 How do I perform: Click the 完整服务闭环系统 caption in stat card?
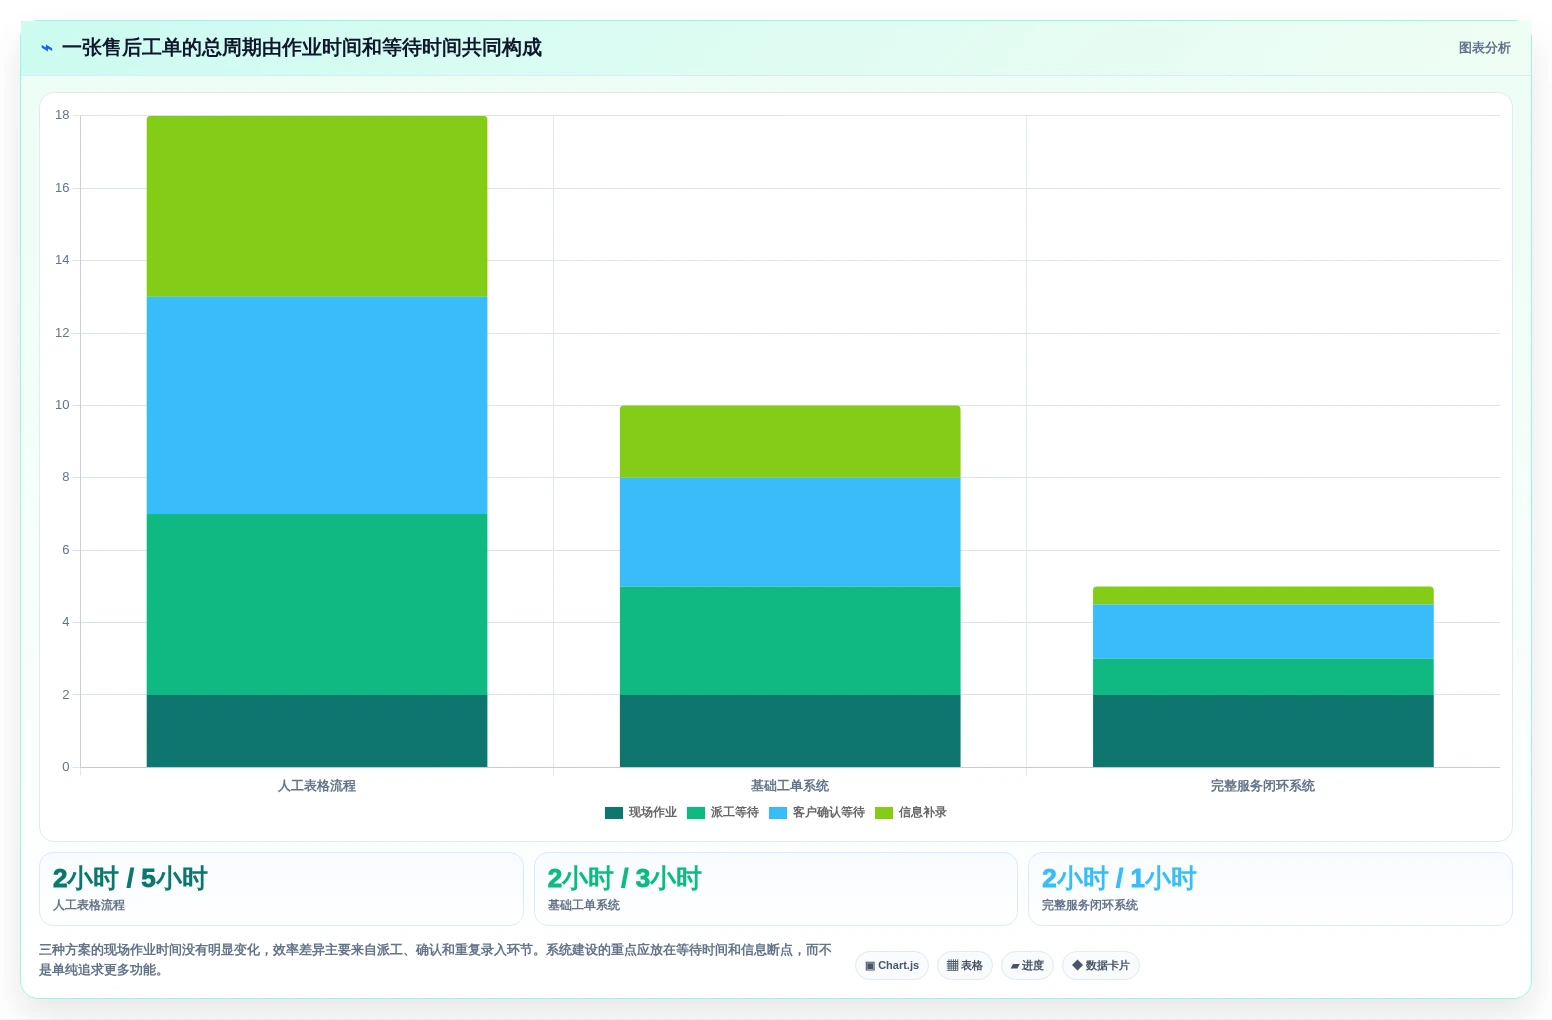[1090, 905]
